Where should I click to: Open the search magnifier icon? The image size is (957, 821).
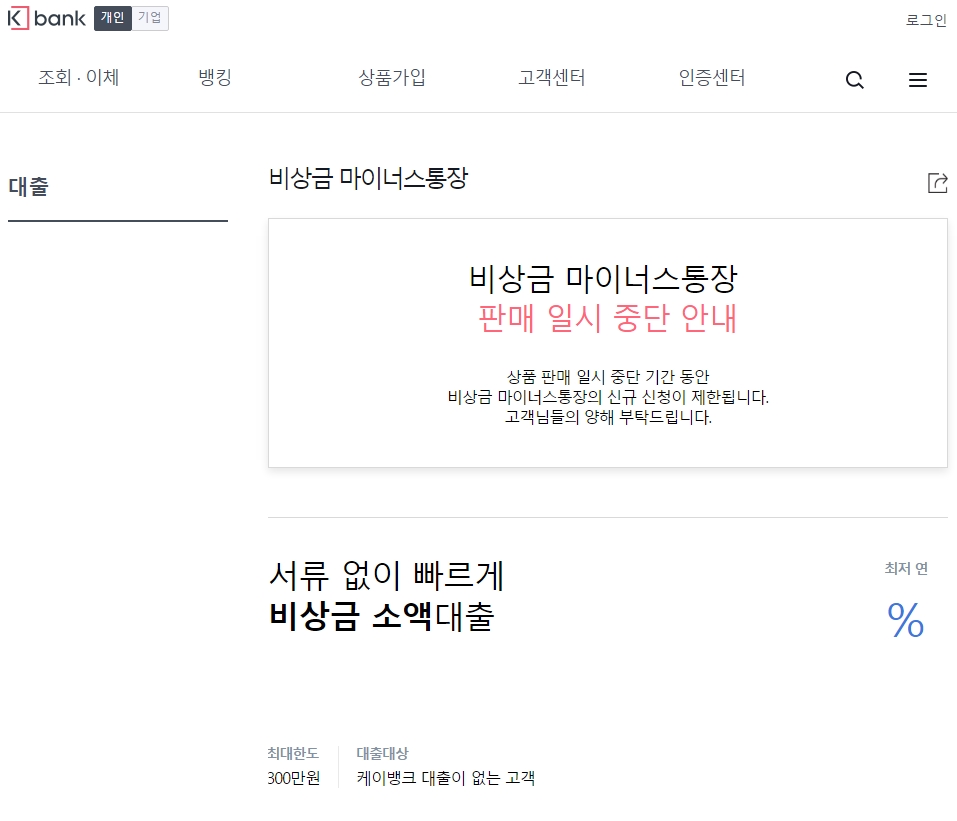(x=854, y=80)
